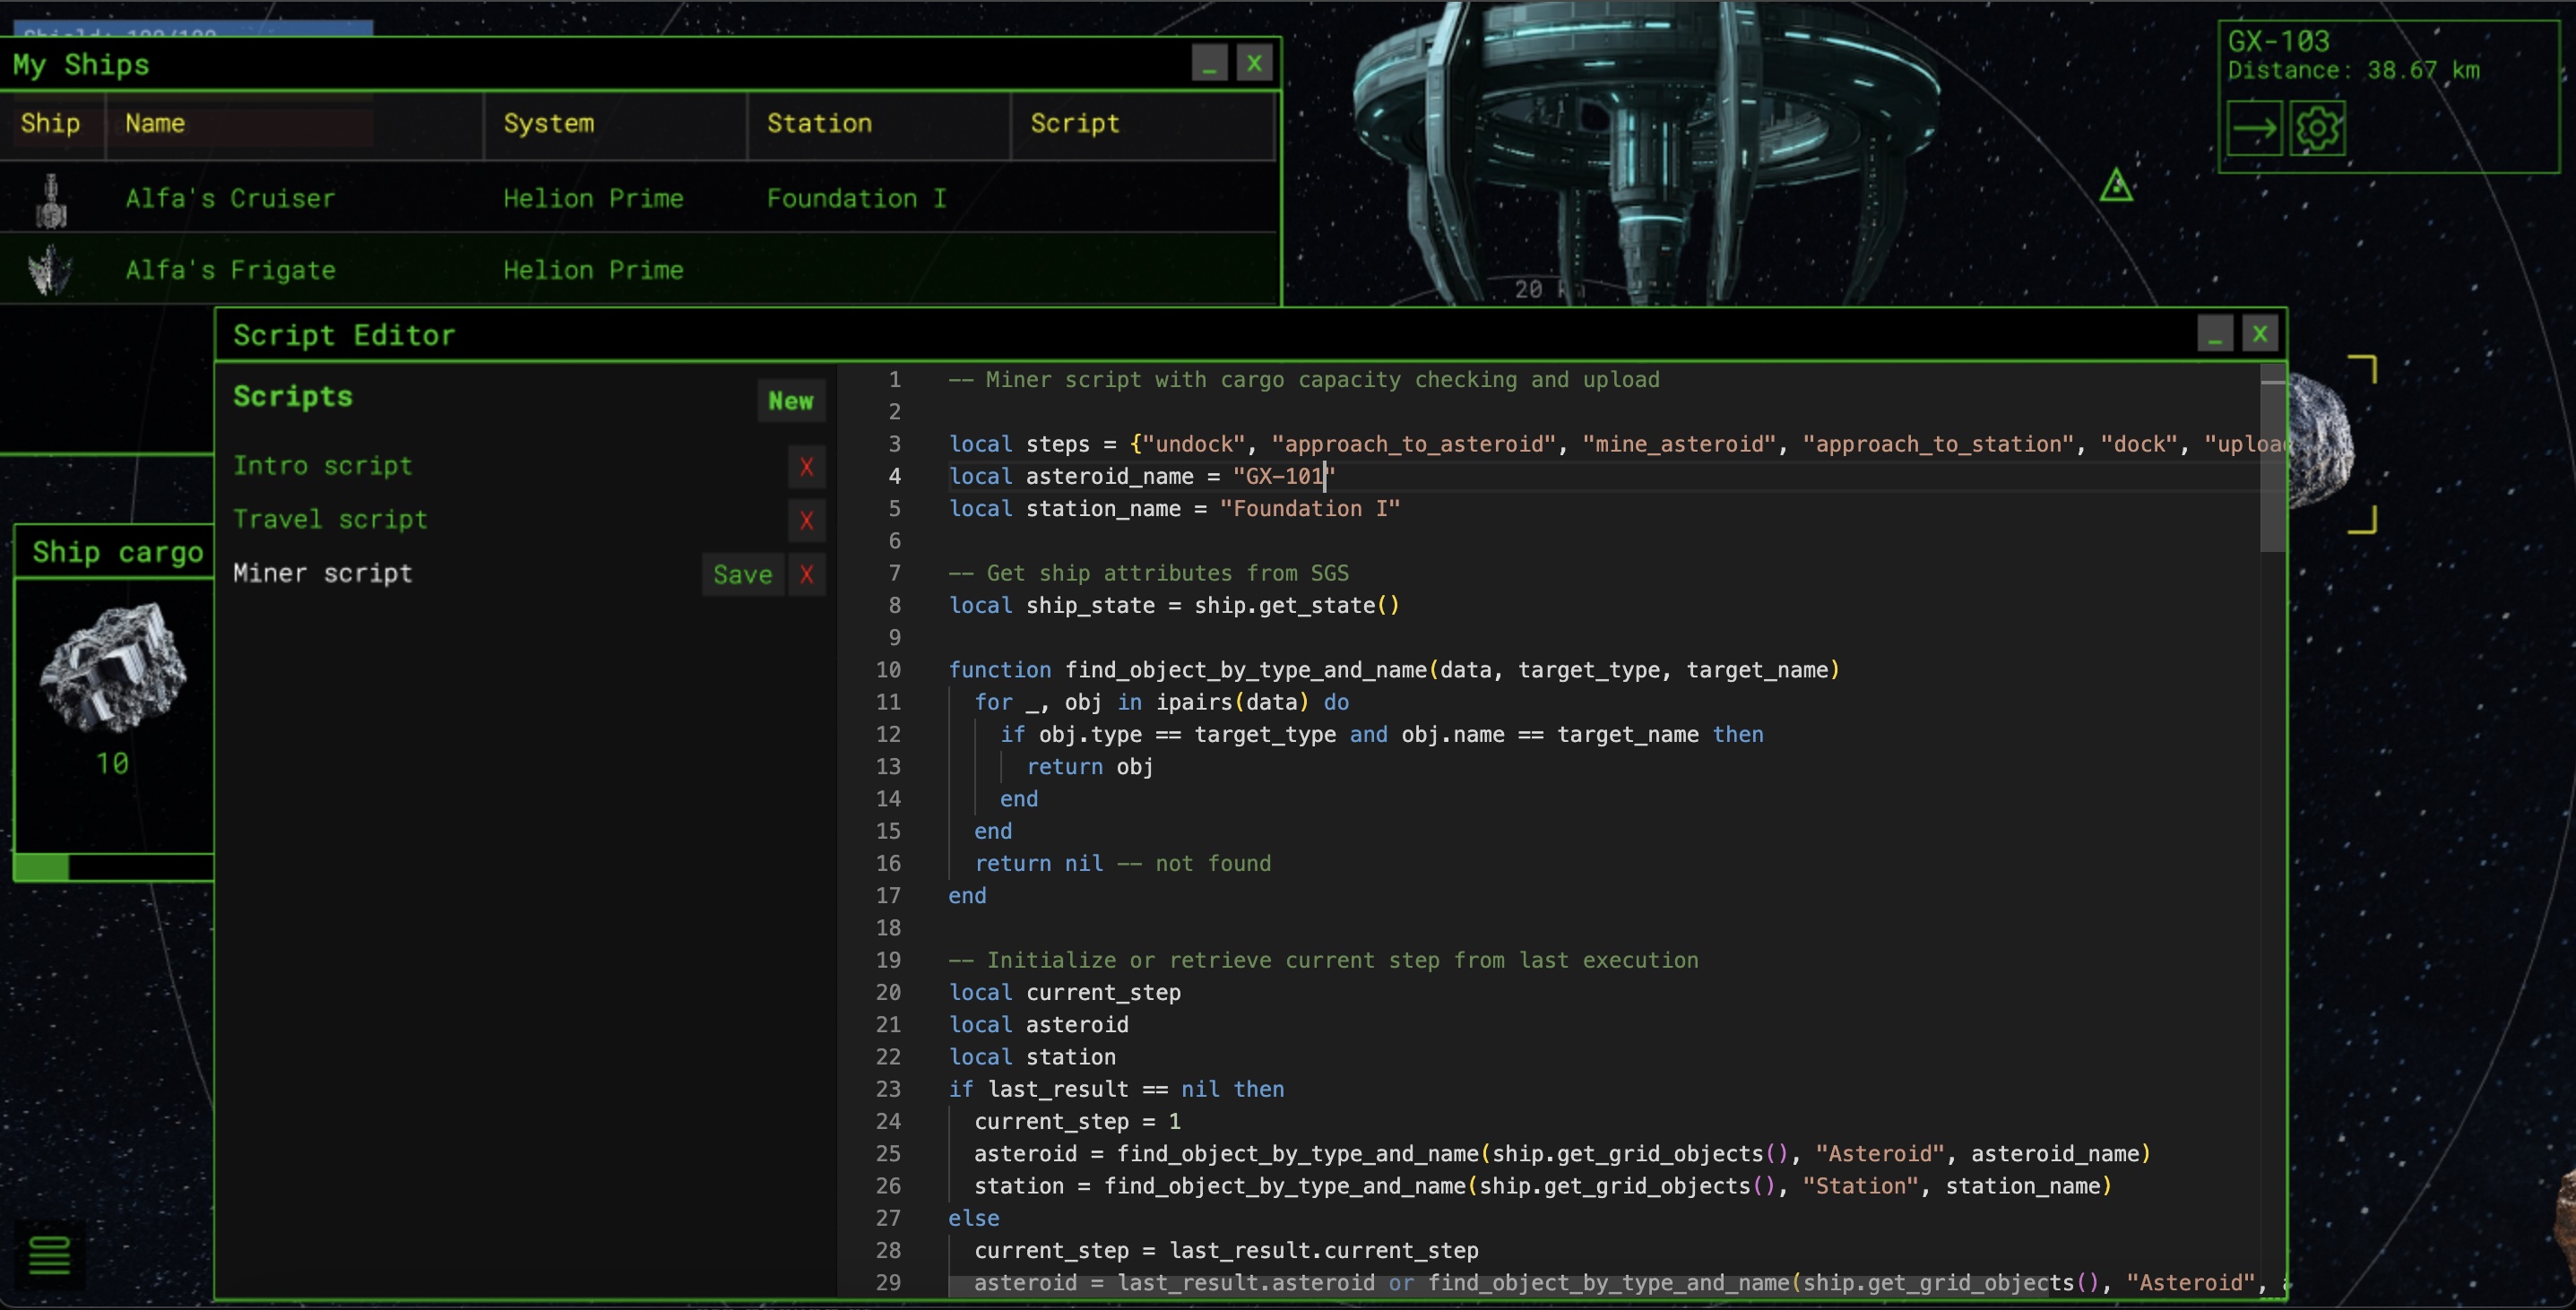The height and width of the screenshot is (1310, 2576).
Task: Open the hamburger menu icon at bottom left
Action: click(48, 1255)
